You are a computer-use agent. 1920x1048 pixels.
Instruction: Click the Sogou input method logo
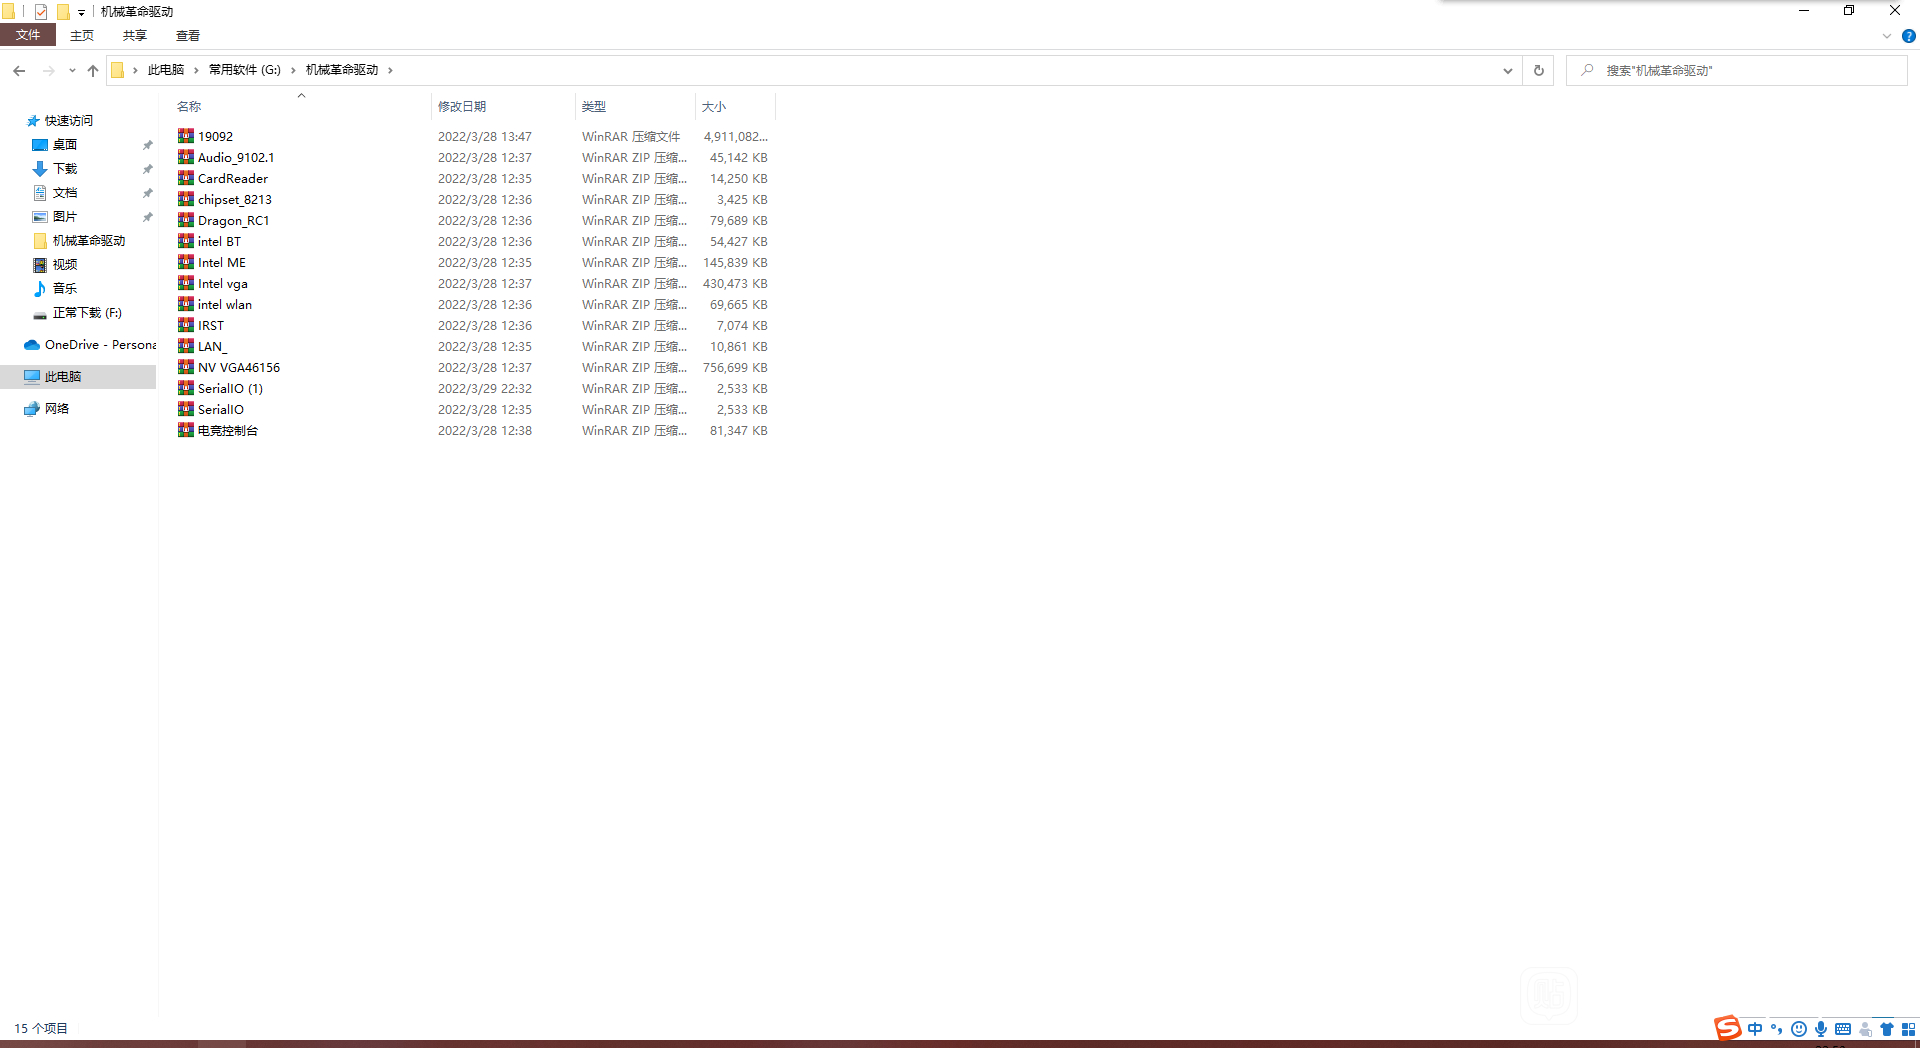click(1727, 1028)
